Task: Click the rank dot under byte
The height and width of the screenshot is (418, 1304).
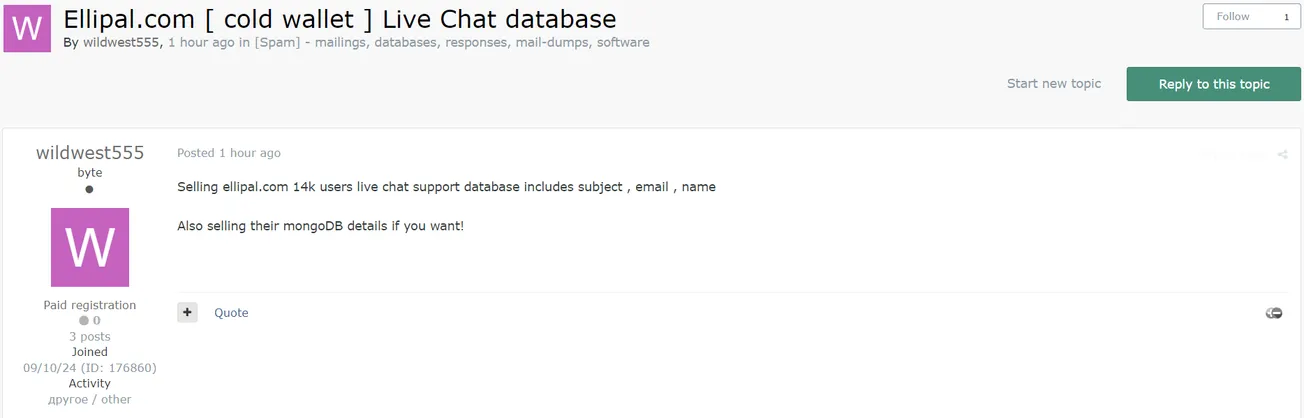Action: tap(89, 189)
